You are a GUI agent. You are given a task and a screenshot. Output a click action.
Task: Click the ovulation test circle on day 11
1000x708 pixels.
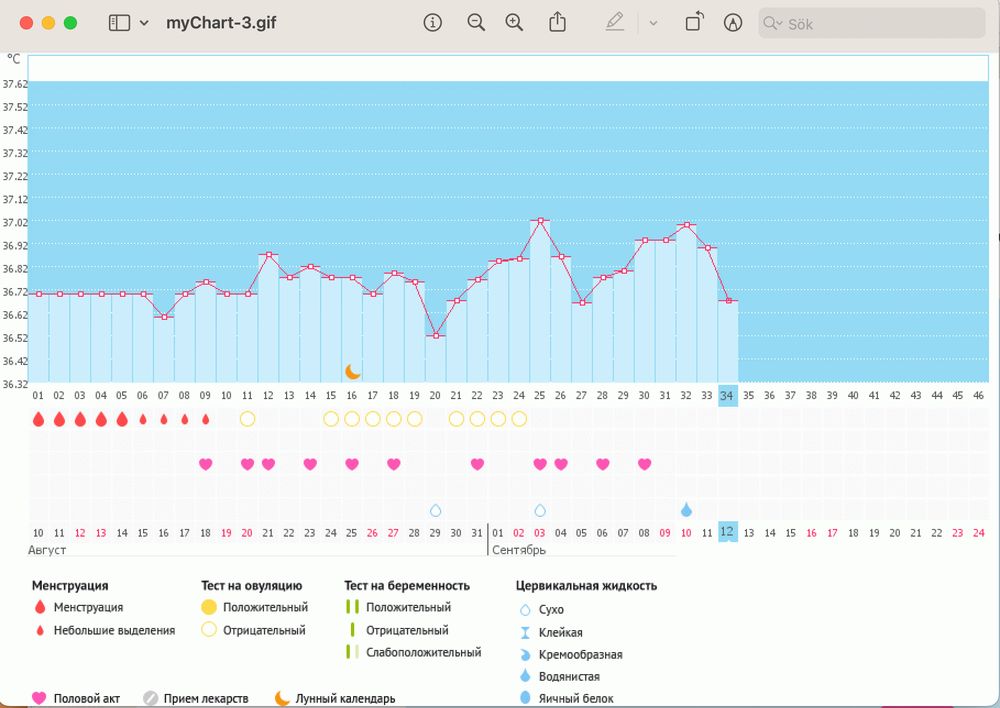coord(247,419)
